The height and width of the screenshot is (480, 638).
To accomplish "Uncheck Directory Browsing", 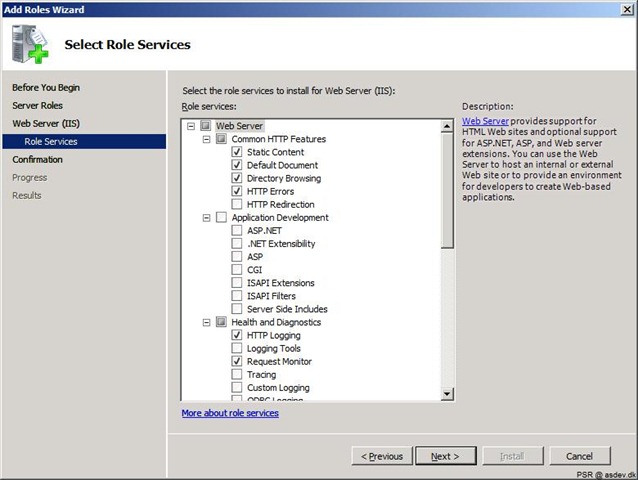I will pos(237,178).
